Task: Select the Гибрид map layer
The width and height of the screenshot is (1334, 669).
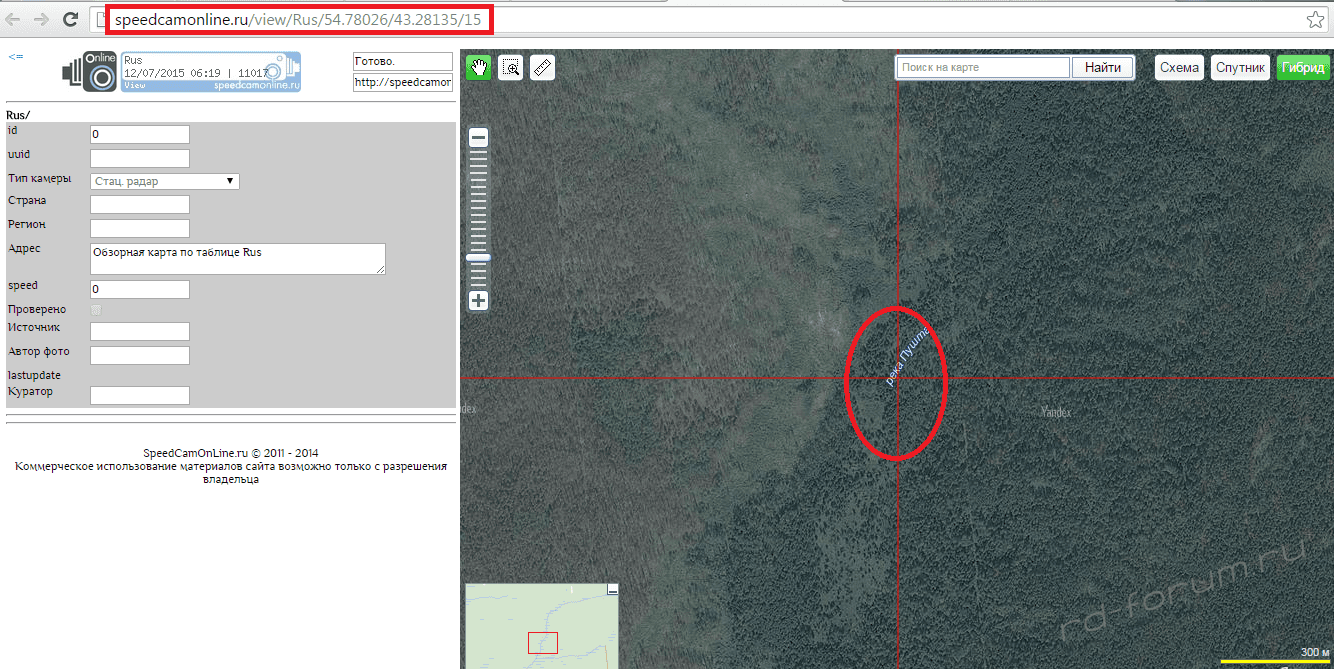Action: pos(1303,68)
